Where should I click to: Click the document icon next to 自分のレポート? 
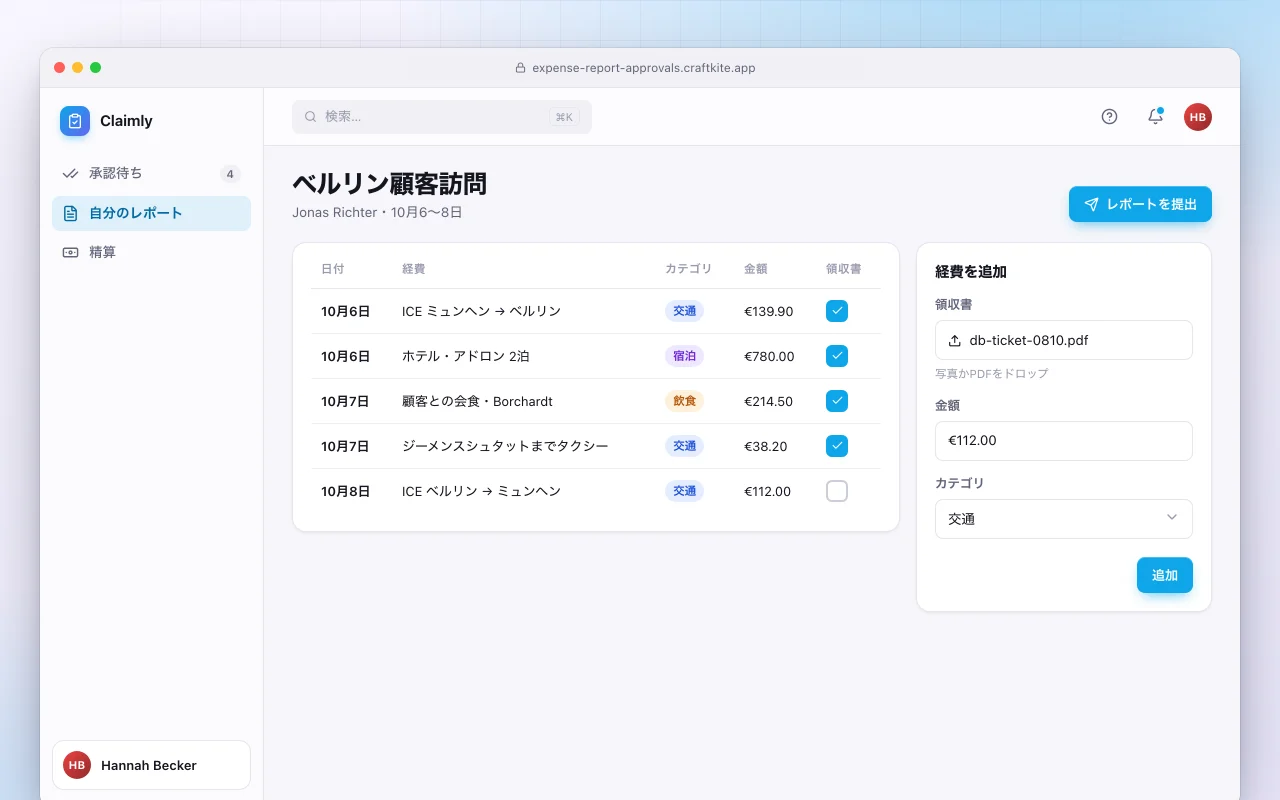coord(70,213)
